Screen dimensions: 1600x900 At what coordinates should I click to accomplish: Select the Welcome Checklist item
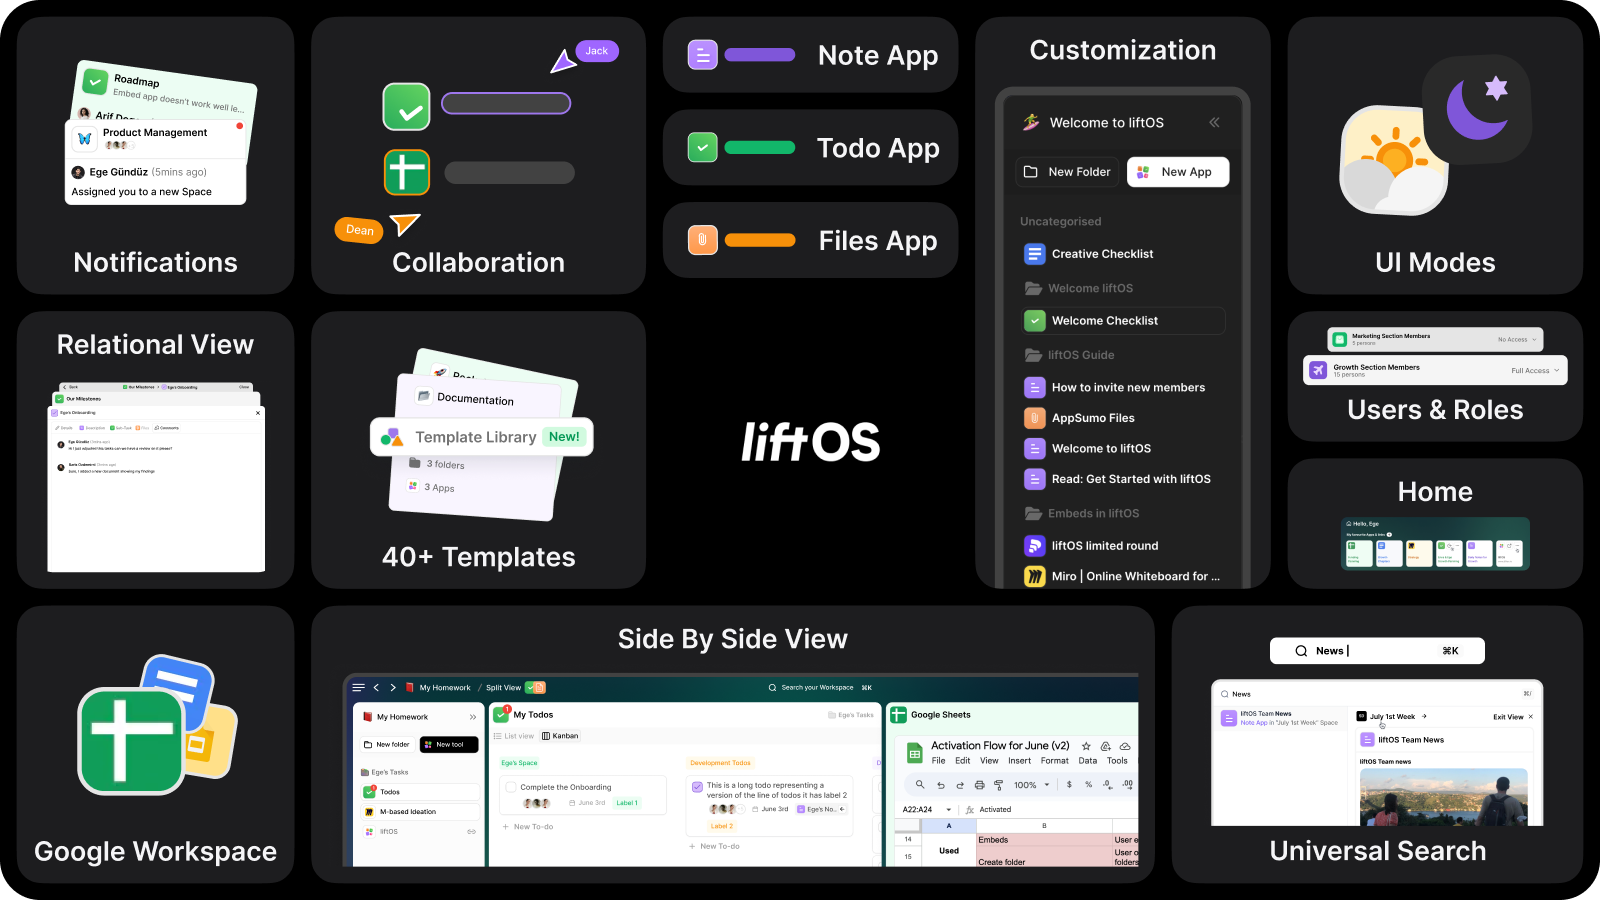1123,321
